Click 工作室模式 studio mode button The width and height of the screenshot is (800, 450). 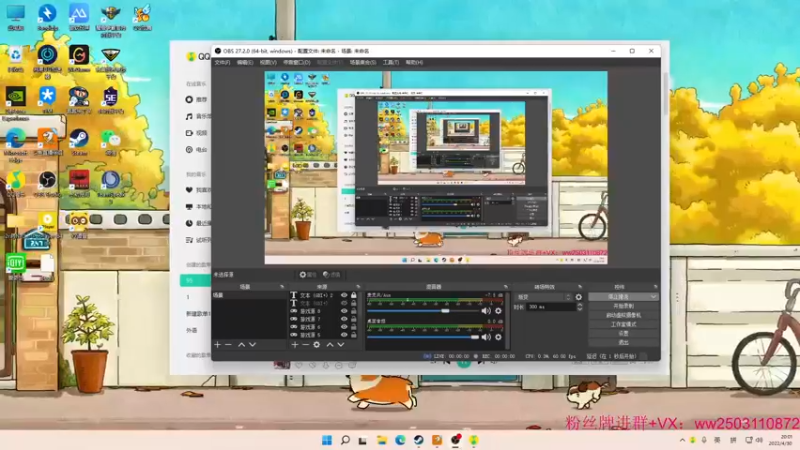coord(623,324)
